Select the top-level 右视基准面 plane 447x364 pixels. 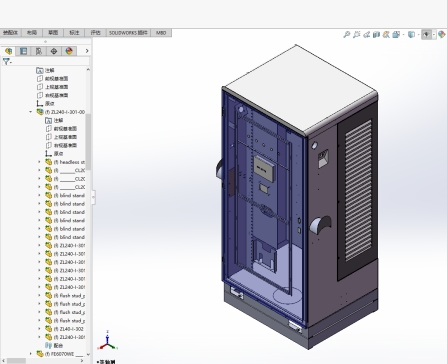coord(52,95)
